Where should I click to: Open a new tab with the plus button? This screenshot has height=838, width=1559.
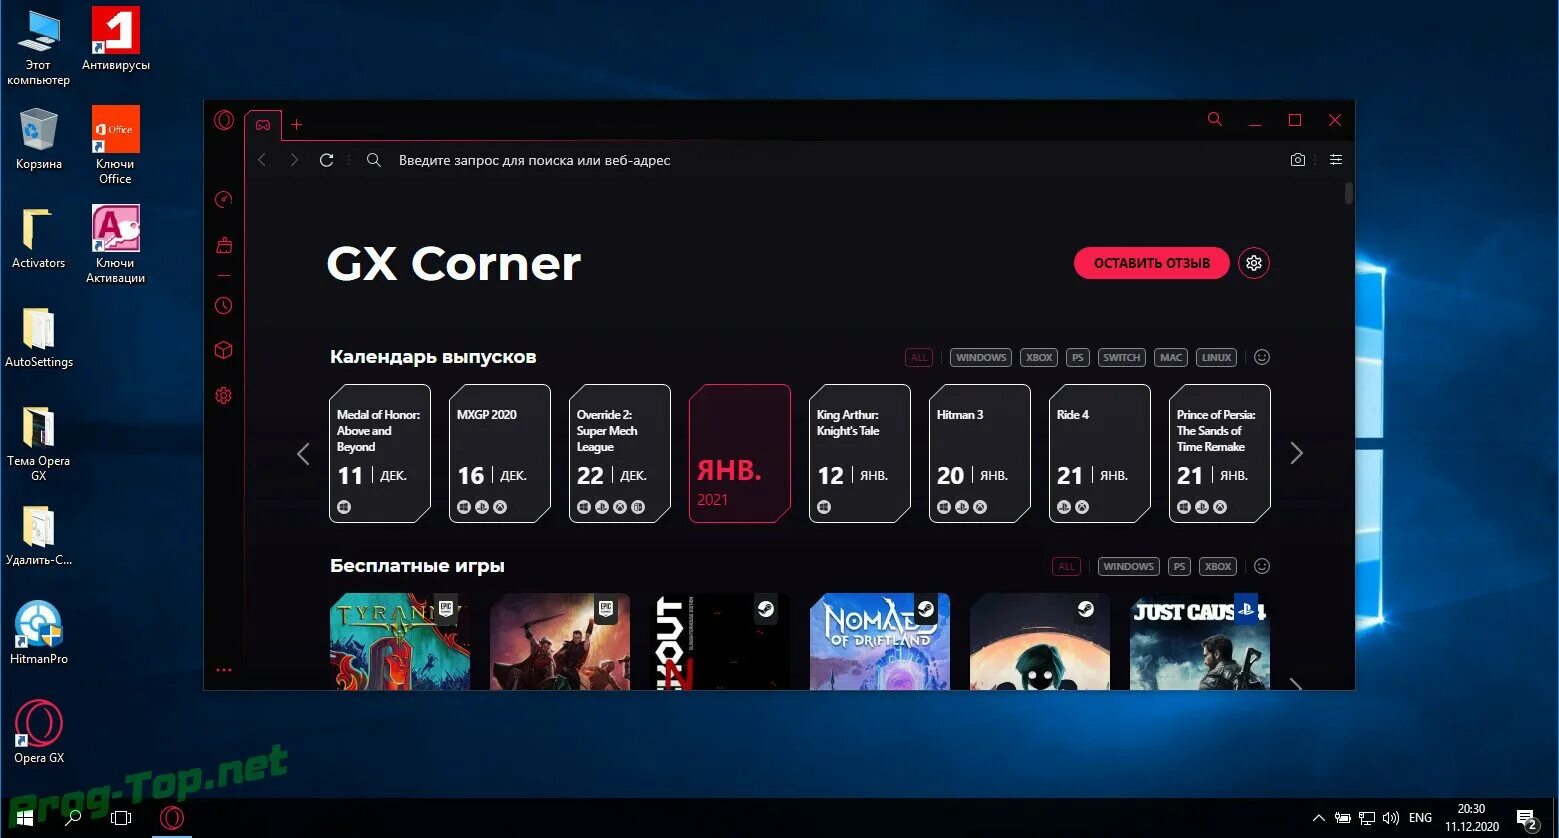[297, 125]
